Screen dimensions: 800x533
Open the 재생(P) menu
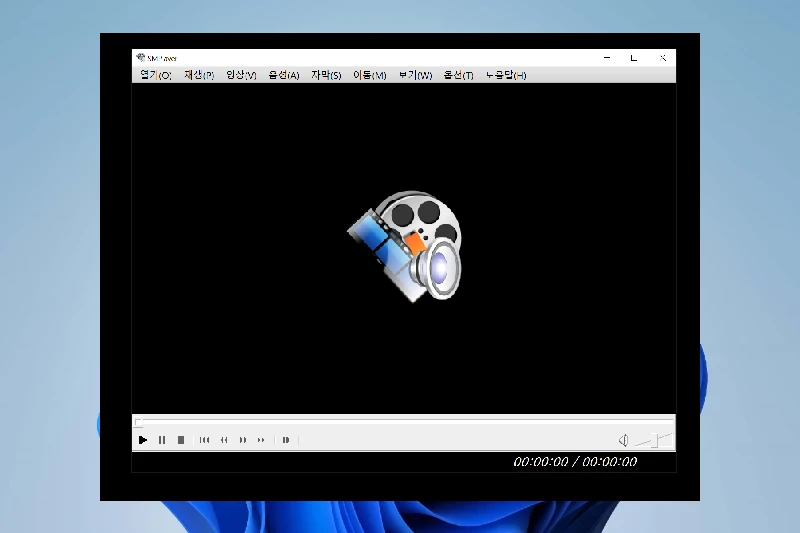(199, 75)
